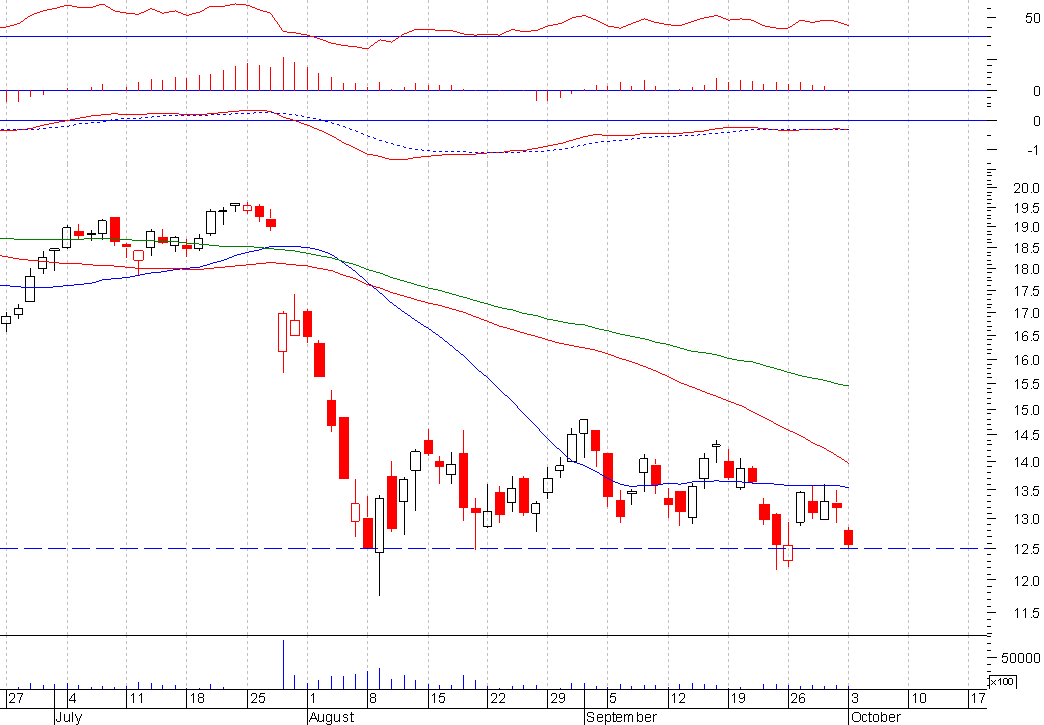Select the x100 volume multiplier box

click(1001, 682)
